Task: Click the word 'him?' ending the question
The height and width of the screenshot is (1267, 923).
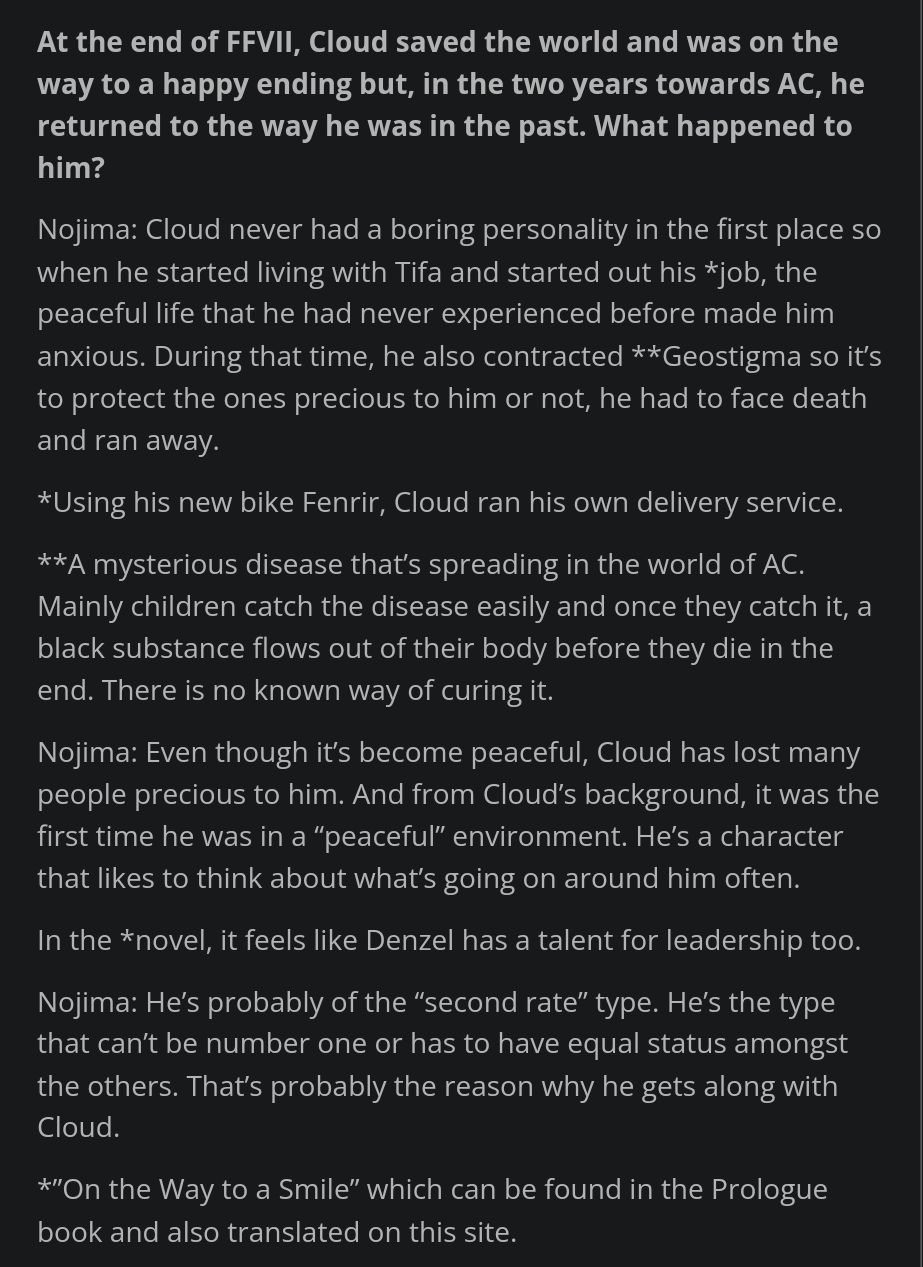Action: coord(71,167)
